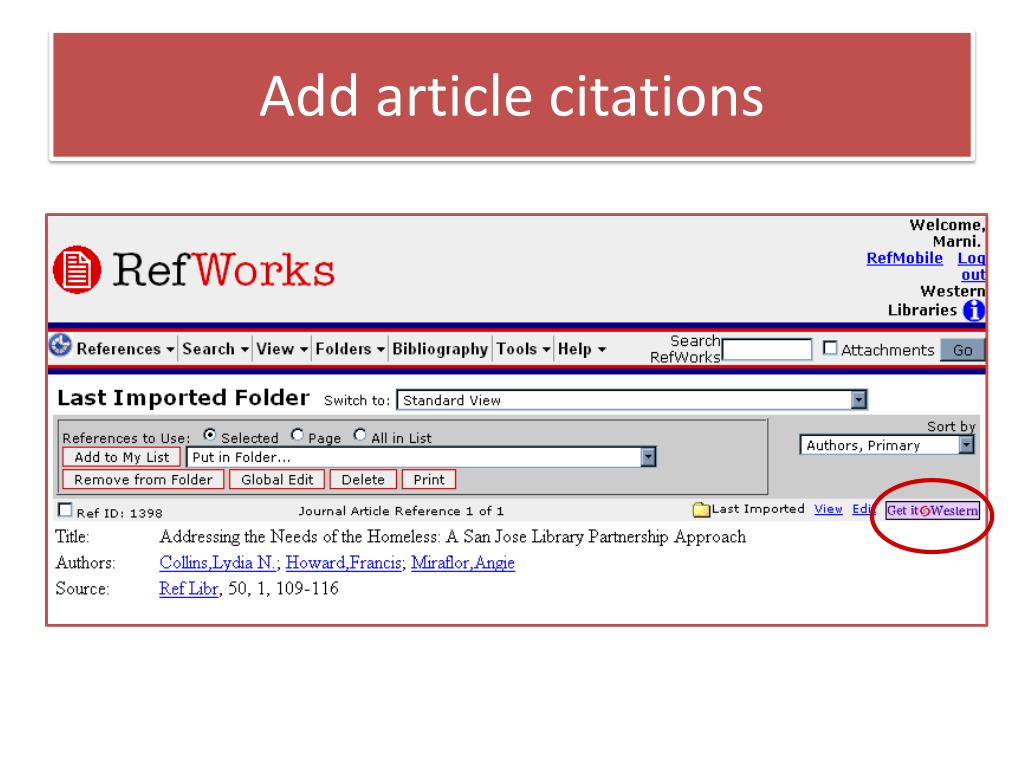Open the Bibliography menu
The width and height of the screenshot is (1024, 768).
(x=440, y=349)
